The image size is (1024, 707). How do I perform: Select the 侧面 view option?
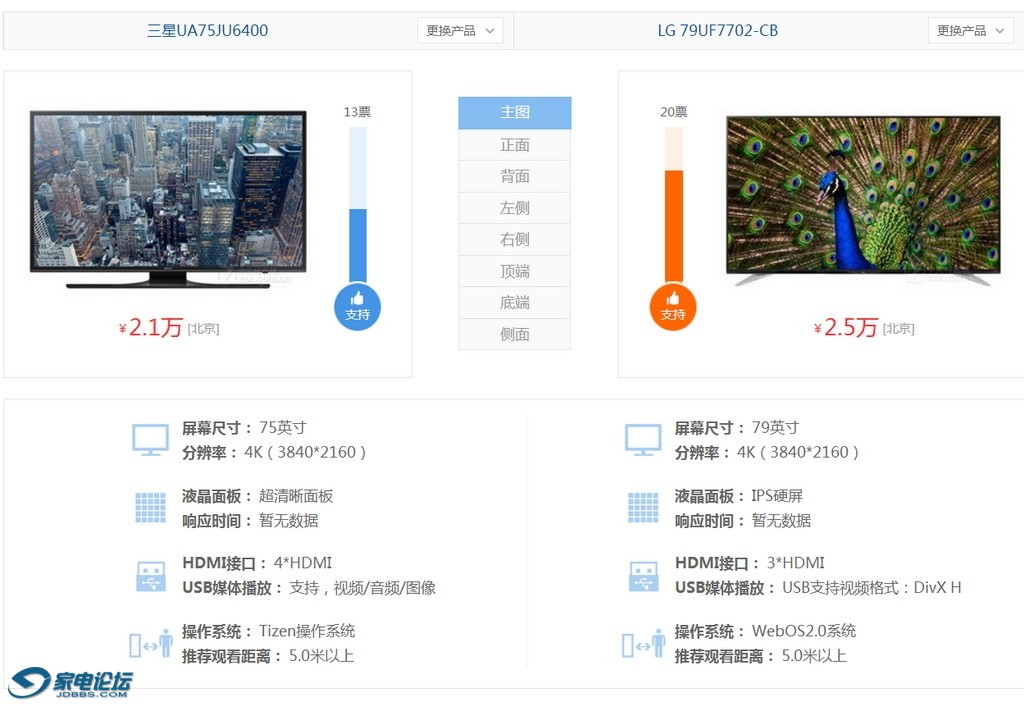[x=514, y=334]
